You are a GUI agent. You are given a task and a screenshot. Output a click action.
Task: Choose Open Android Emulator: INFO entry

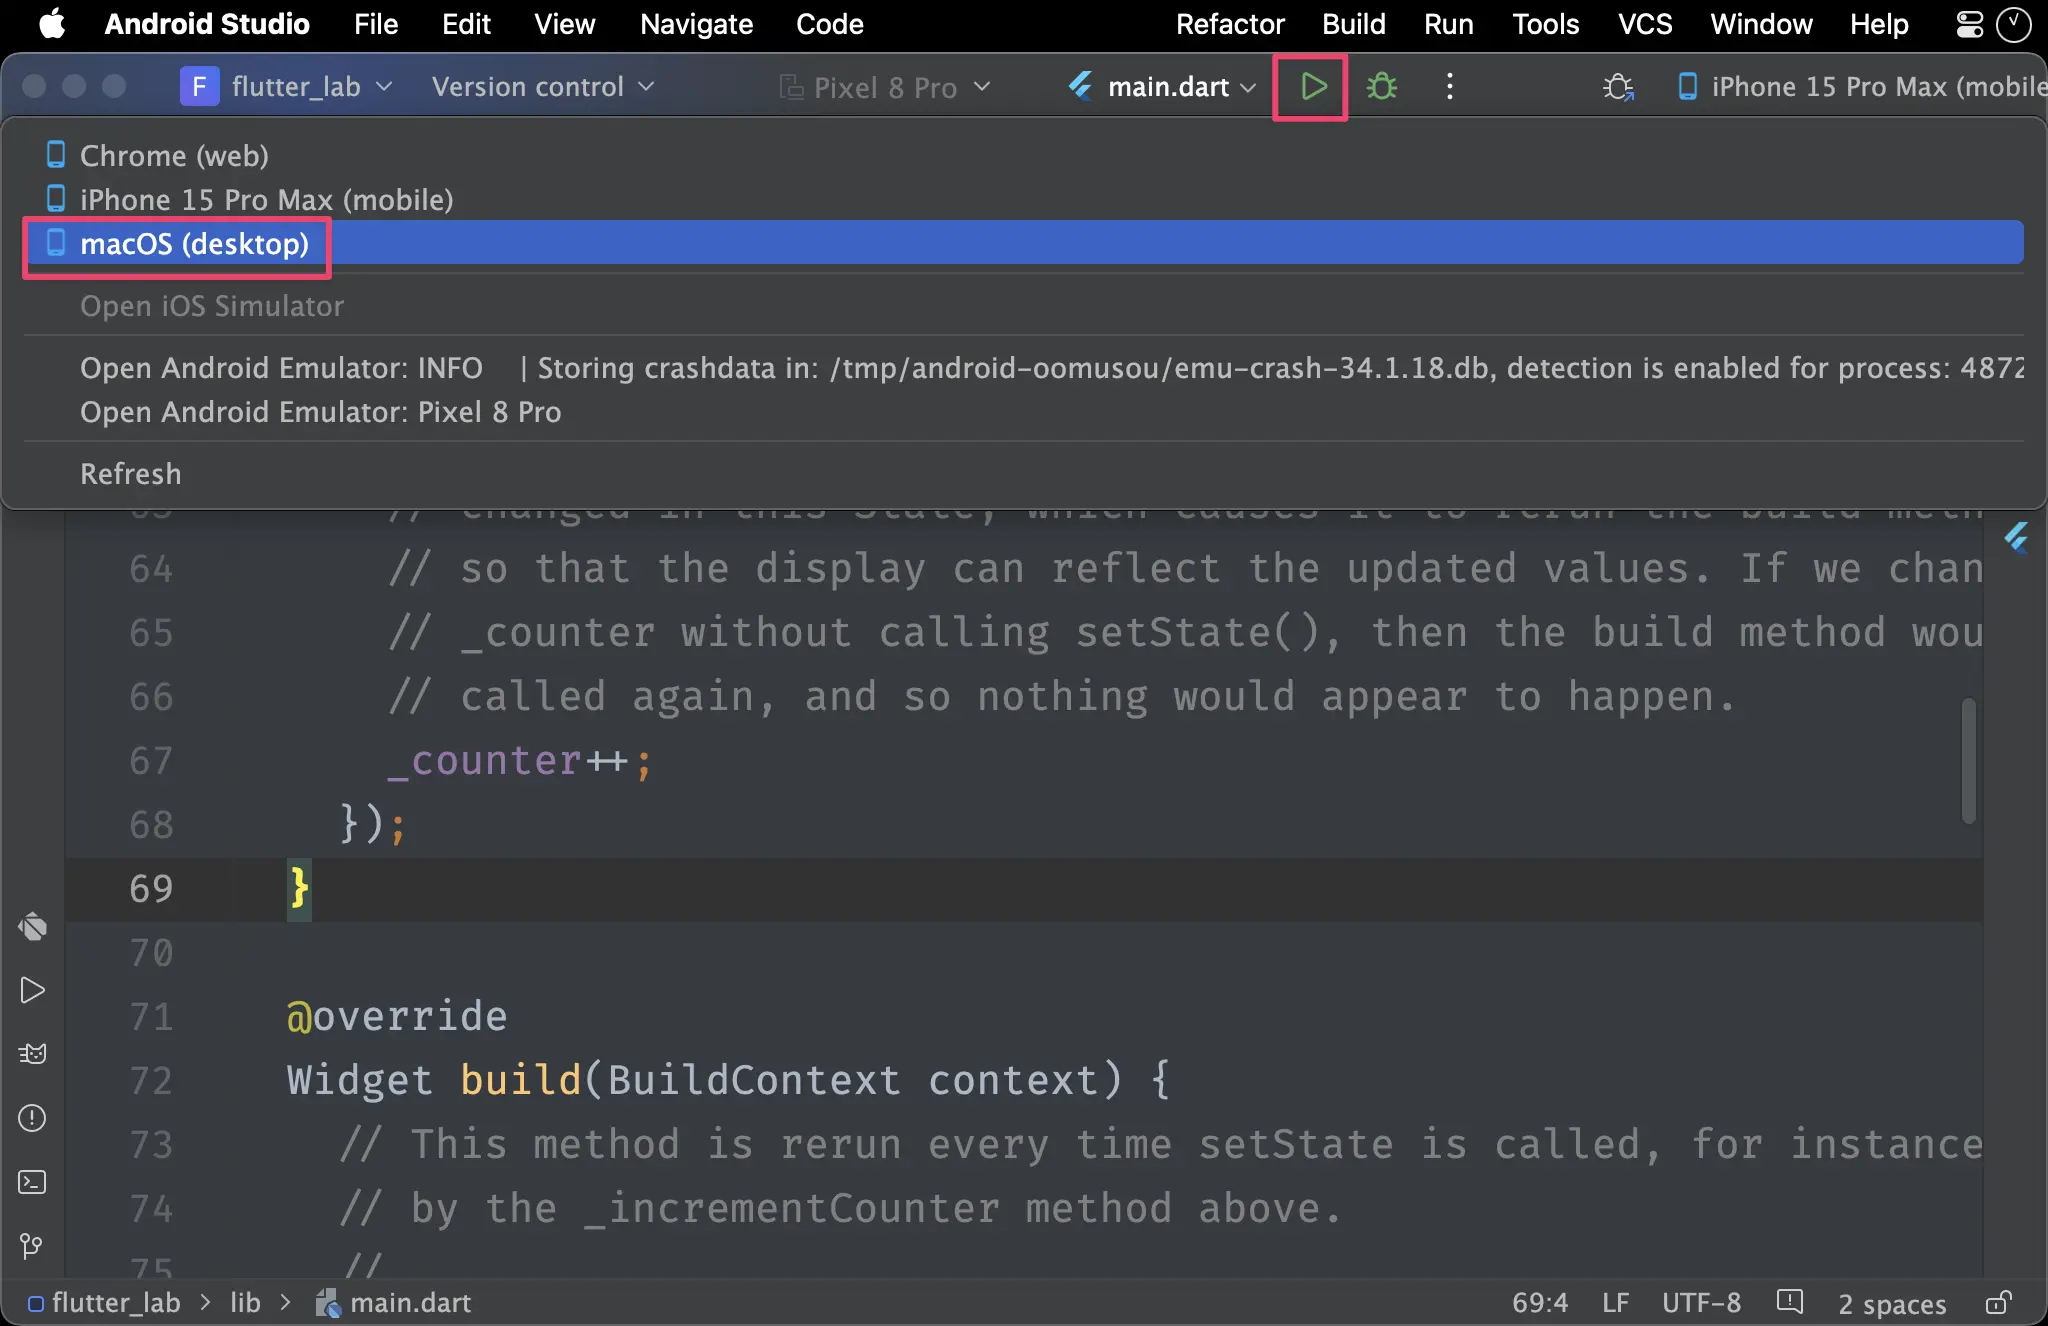point(1024,367)
